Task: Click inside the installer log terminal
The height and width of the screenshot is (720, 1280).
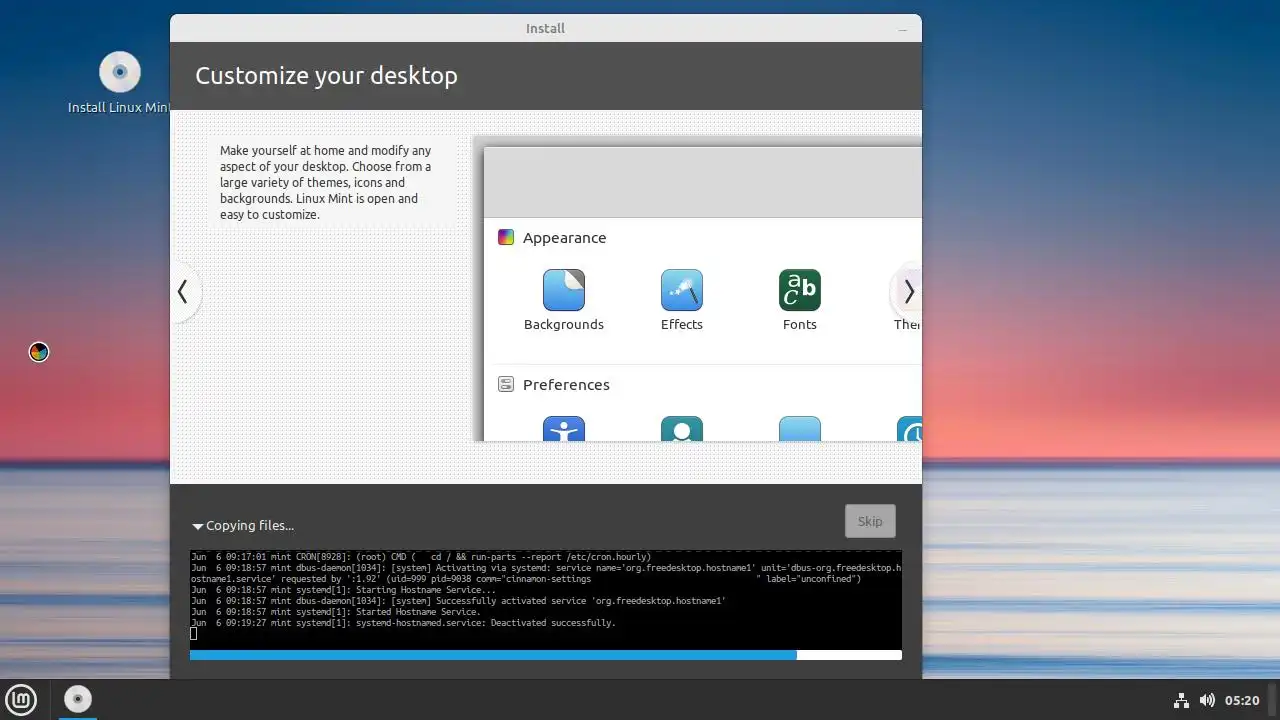Action: 546,600
